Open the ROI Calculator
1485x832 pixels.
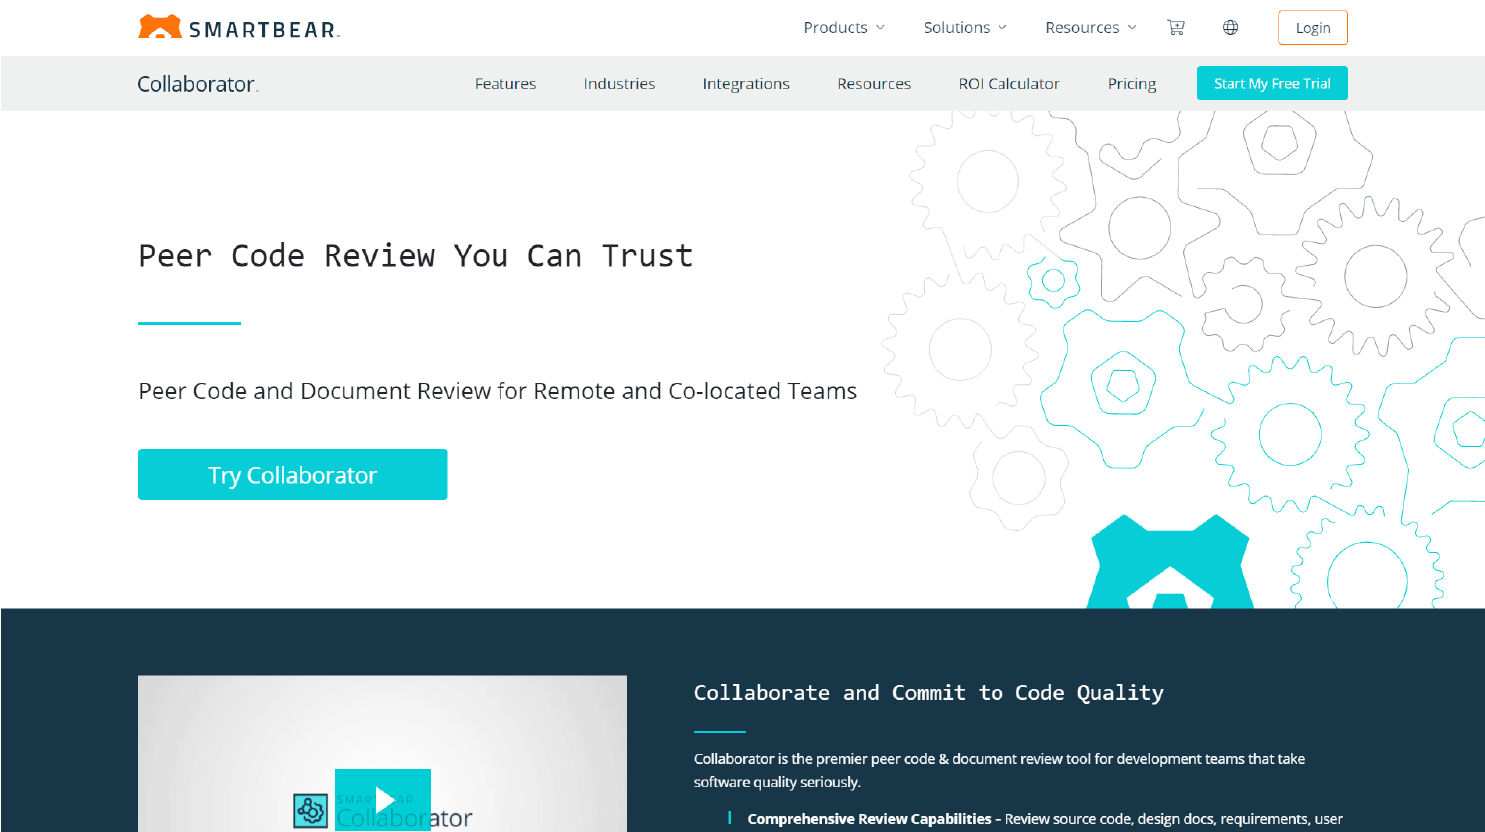coord(1009,84)
